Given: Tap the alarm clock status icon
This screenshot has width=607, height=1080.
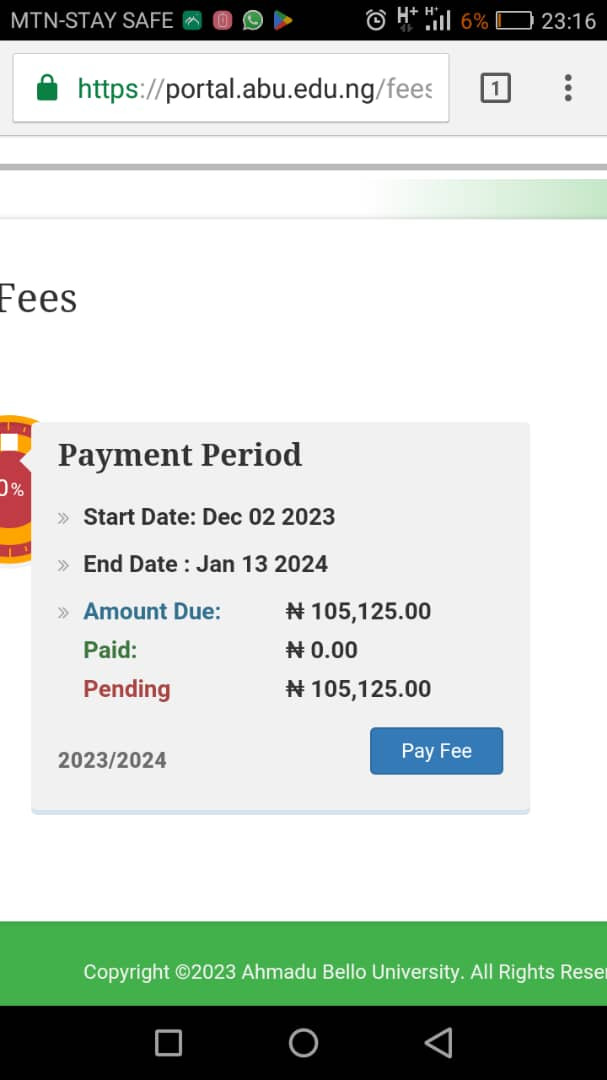Looking at the screenshot, I should (x=376, y=20).
